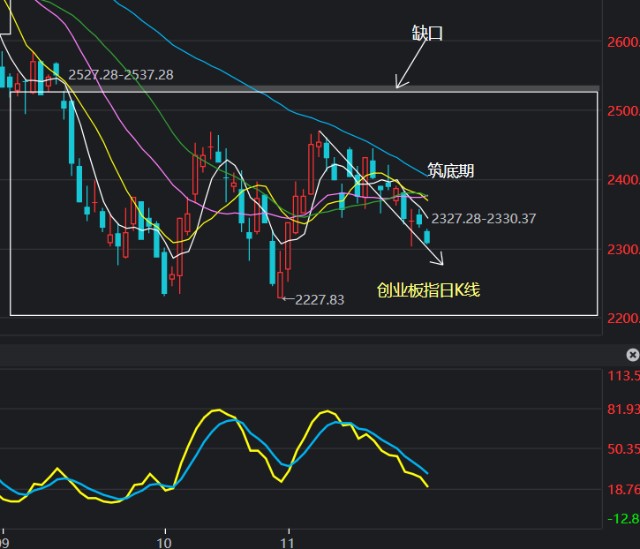The height and width of the screenshot is (549, 640).
Task: Select the arrow pointing to the gap
Action: (x=407, y=70)
